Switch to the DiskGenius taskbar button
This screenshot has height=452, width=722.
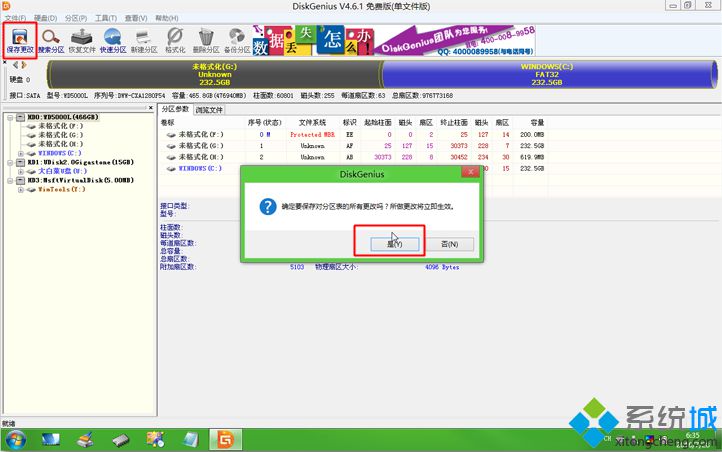[225, 440]
